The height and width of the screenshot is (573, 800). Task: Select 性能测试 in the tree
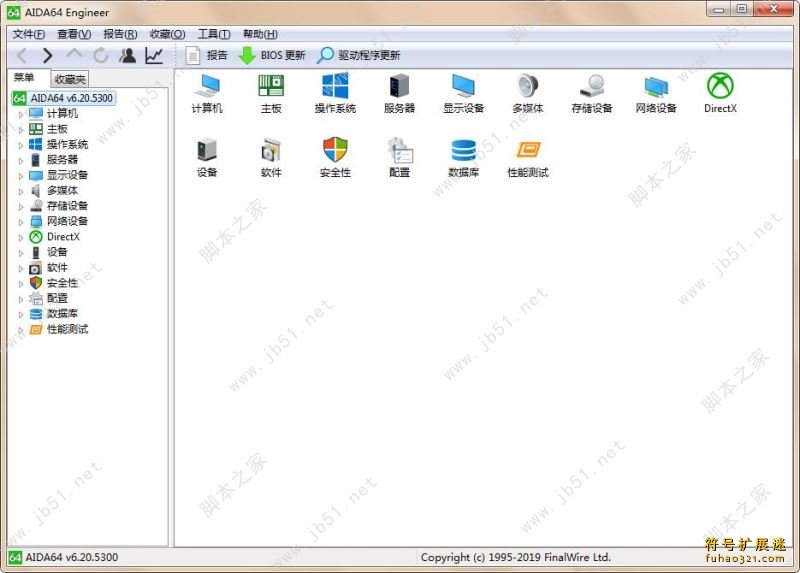[67, 329]
